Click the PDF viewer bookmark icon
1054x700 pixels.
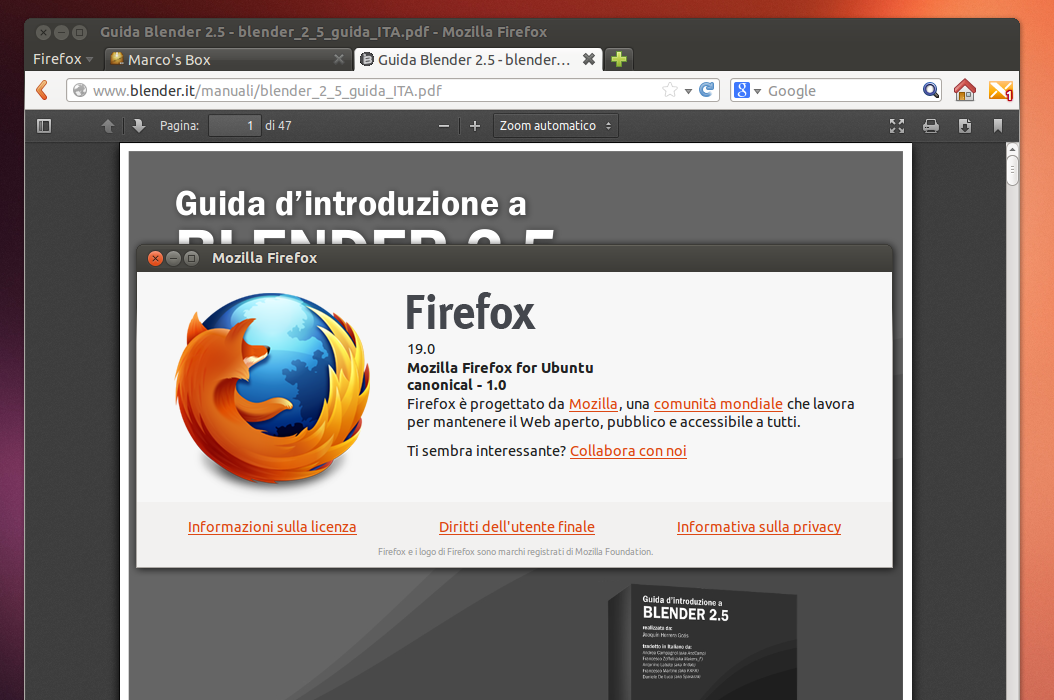998,126
